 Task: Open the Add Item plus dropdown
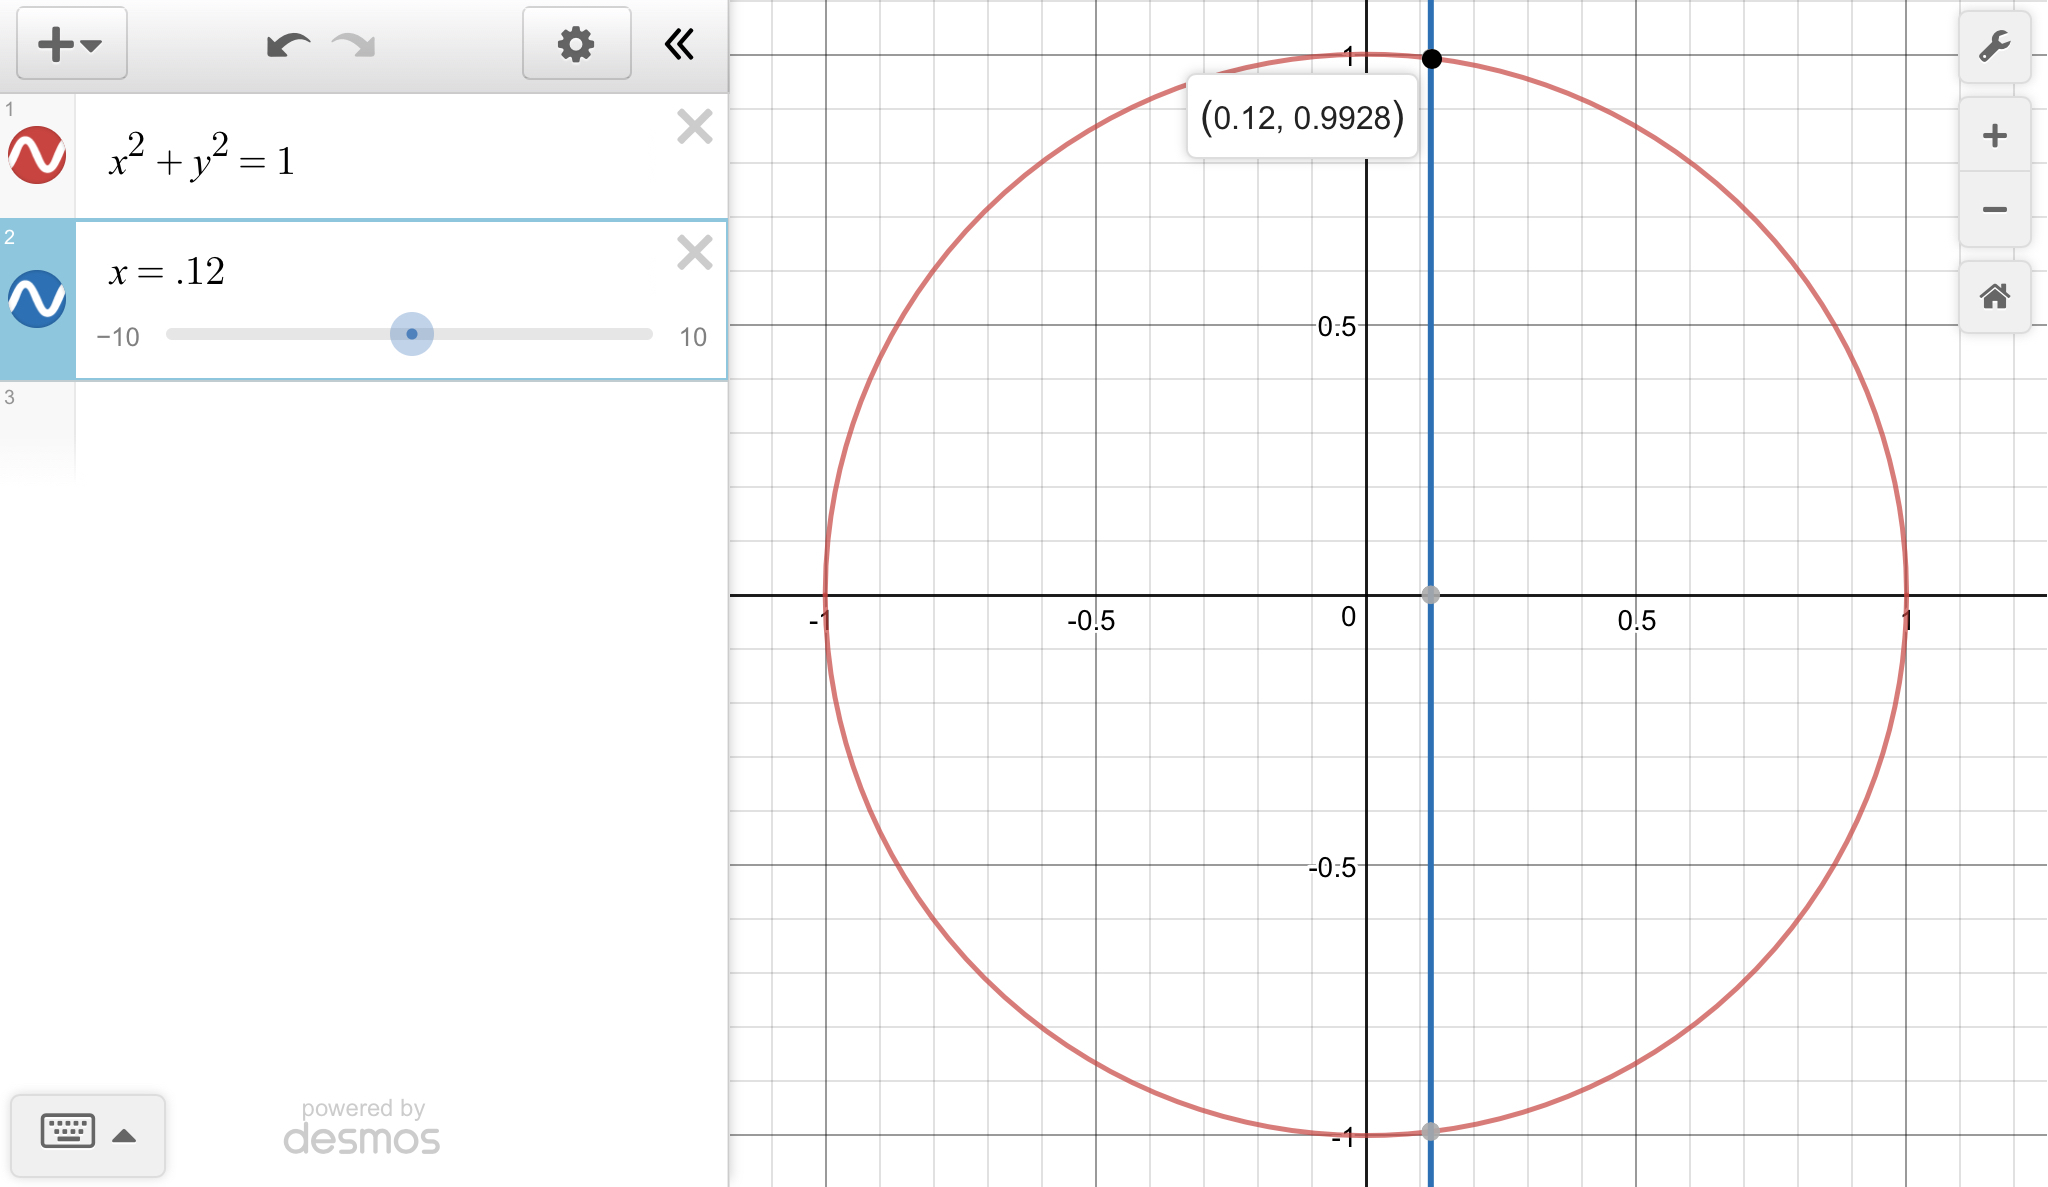coord(71,44)
